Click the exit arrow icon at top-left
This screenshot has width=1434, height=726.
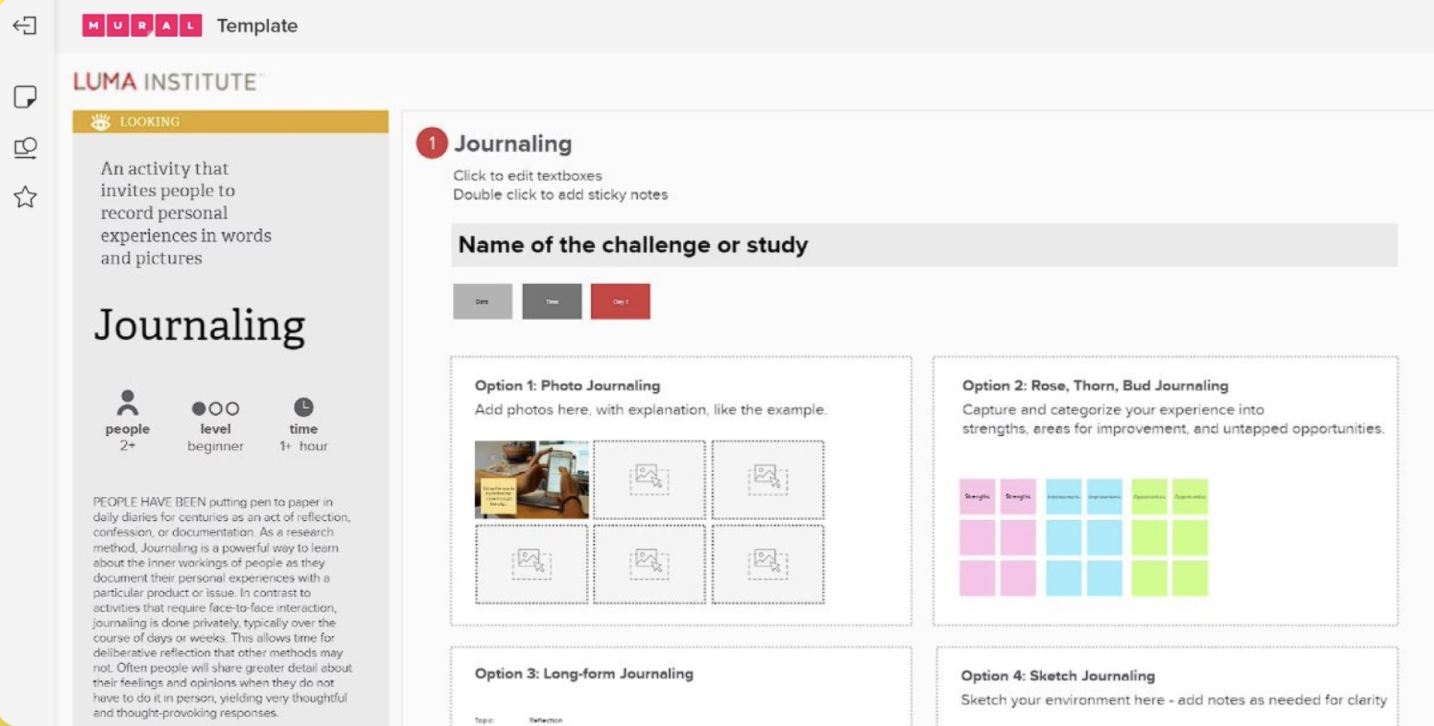pyautogui.click(x=25, y=26)
